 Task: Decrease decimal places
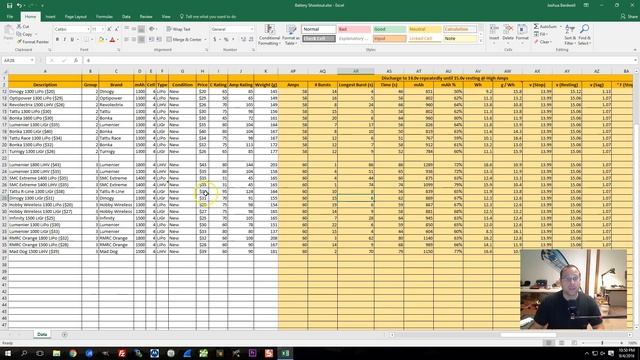tap(251, 40)
